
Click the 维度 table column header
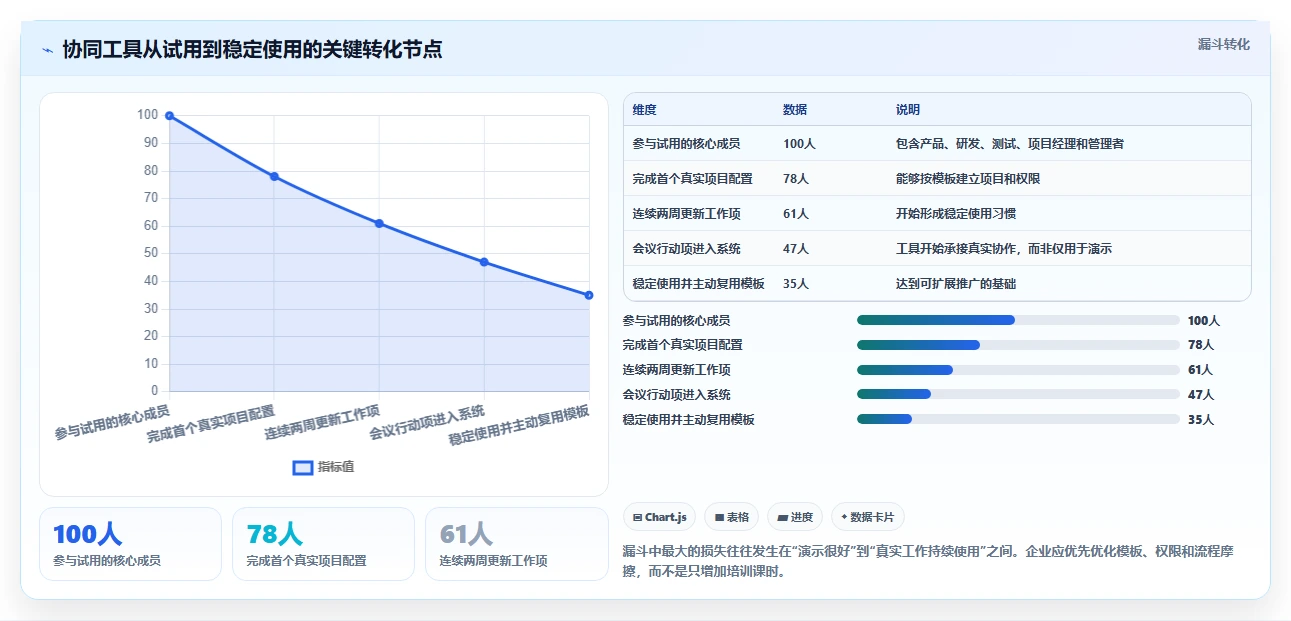coord(645,110)
